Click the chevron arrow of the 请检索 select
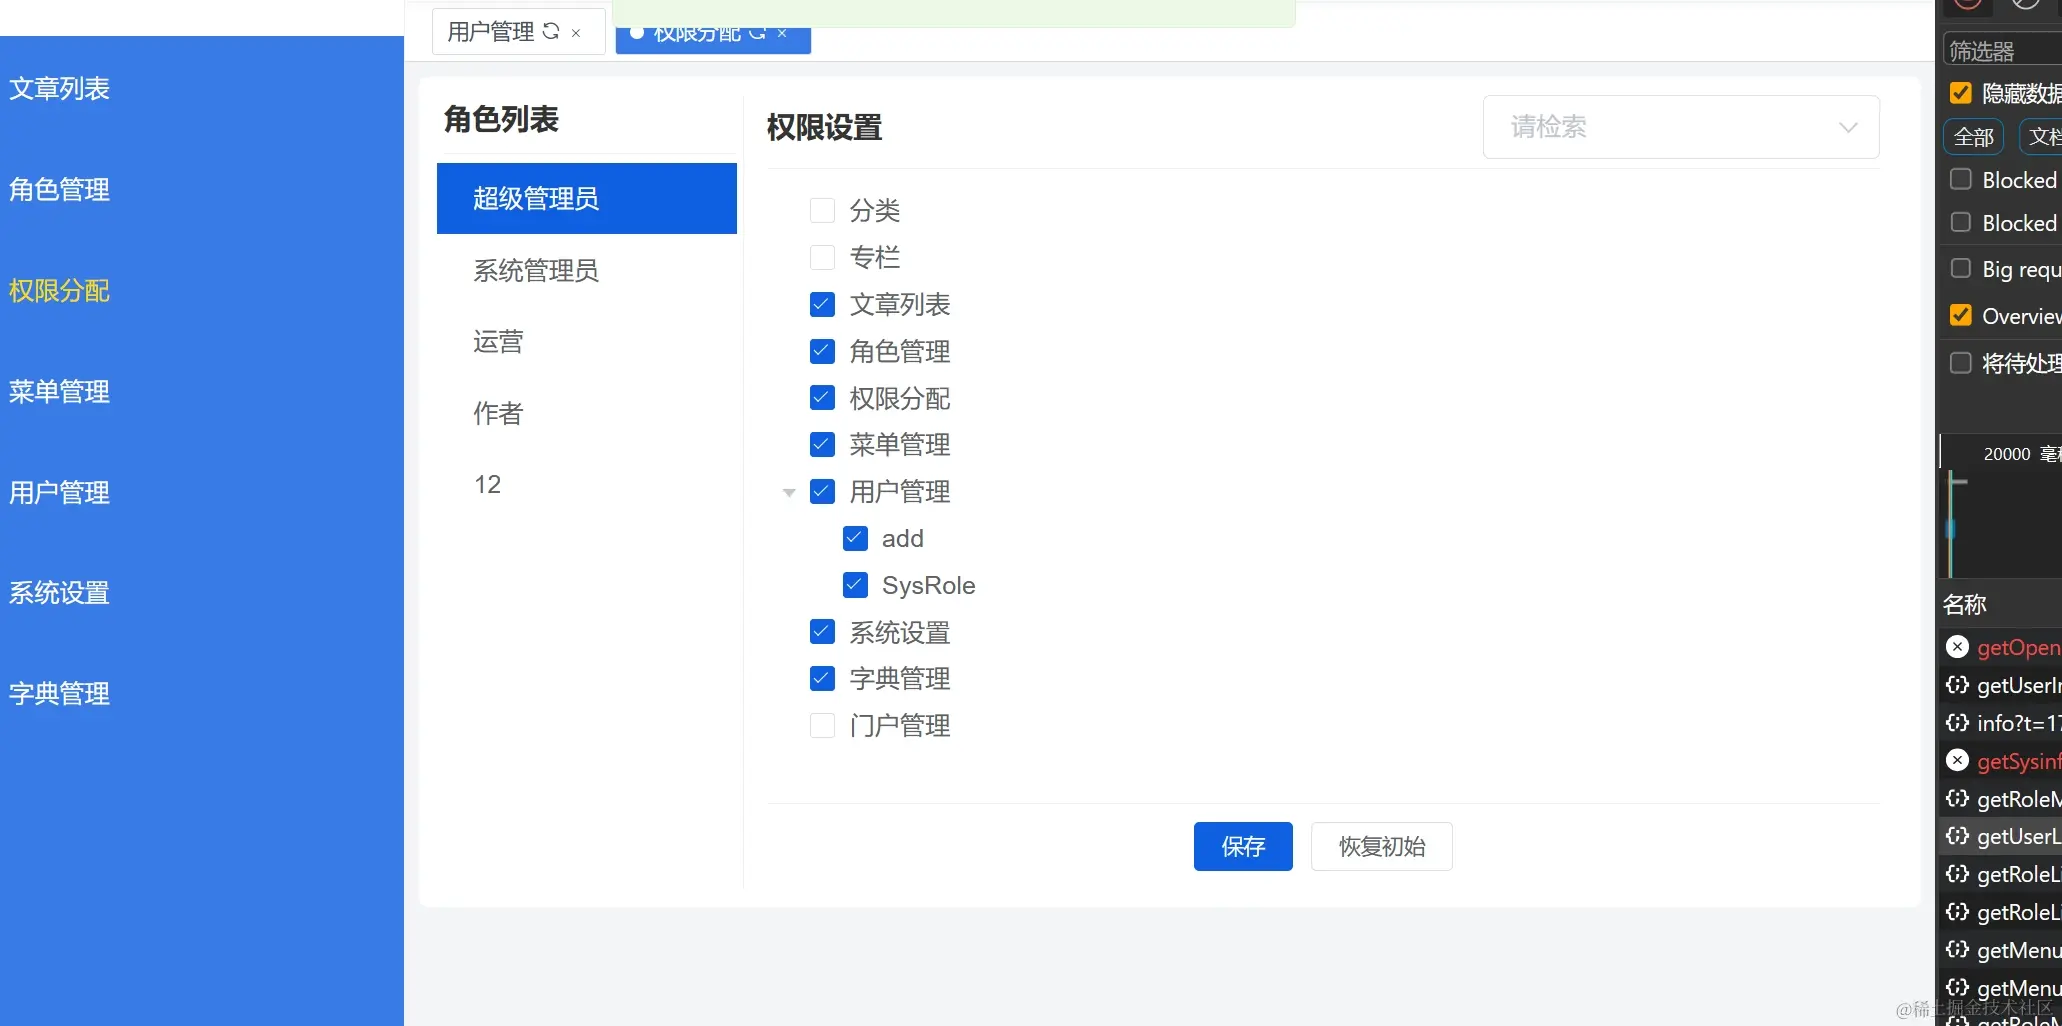2062x1026 pixels. [x=1848, y=128]
